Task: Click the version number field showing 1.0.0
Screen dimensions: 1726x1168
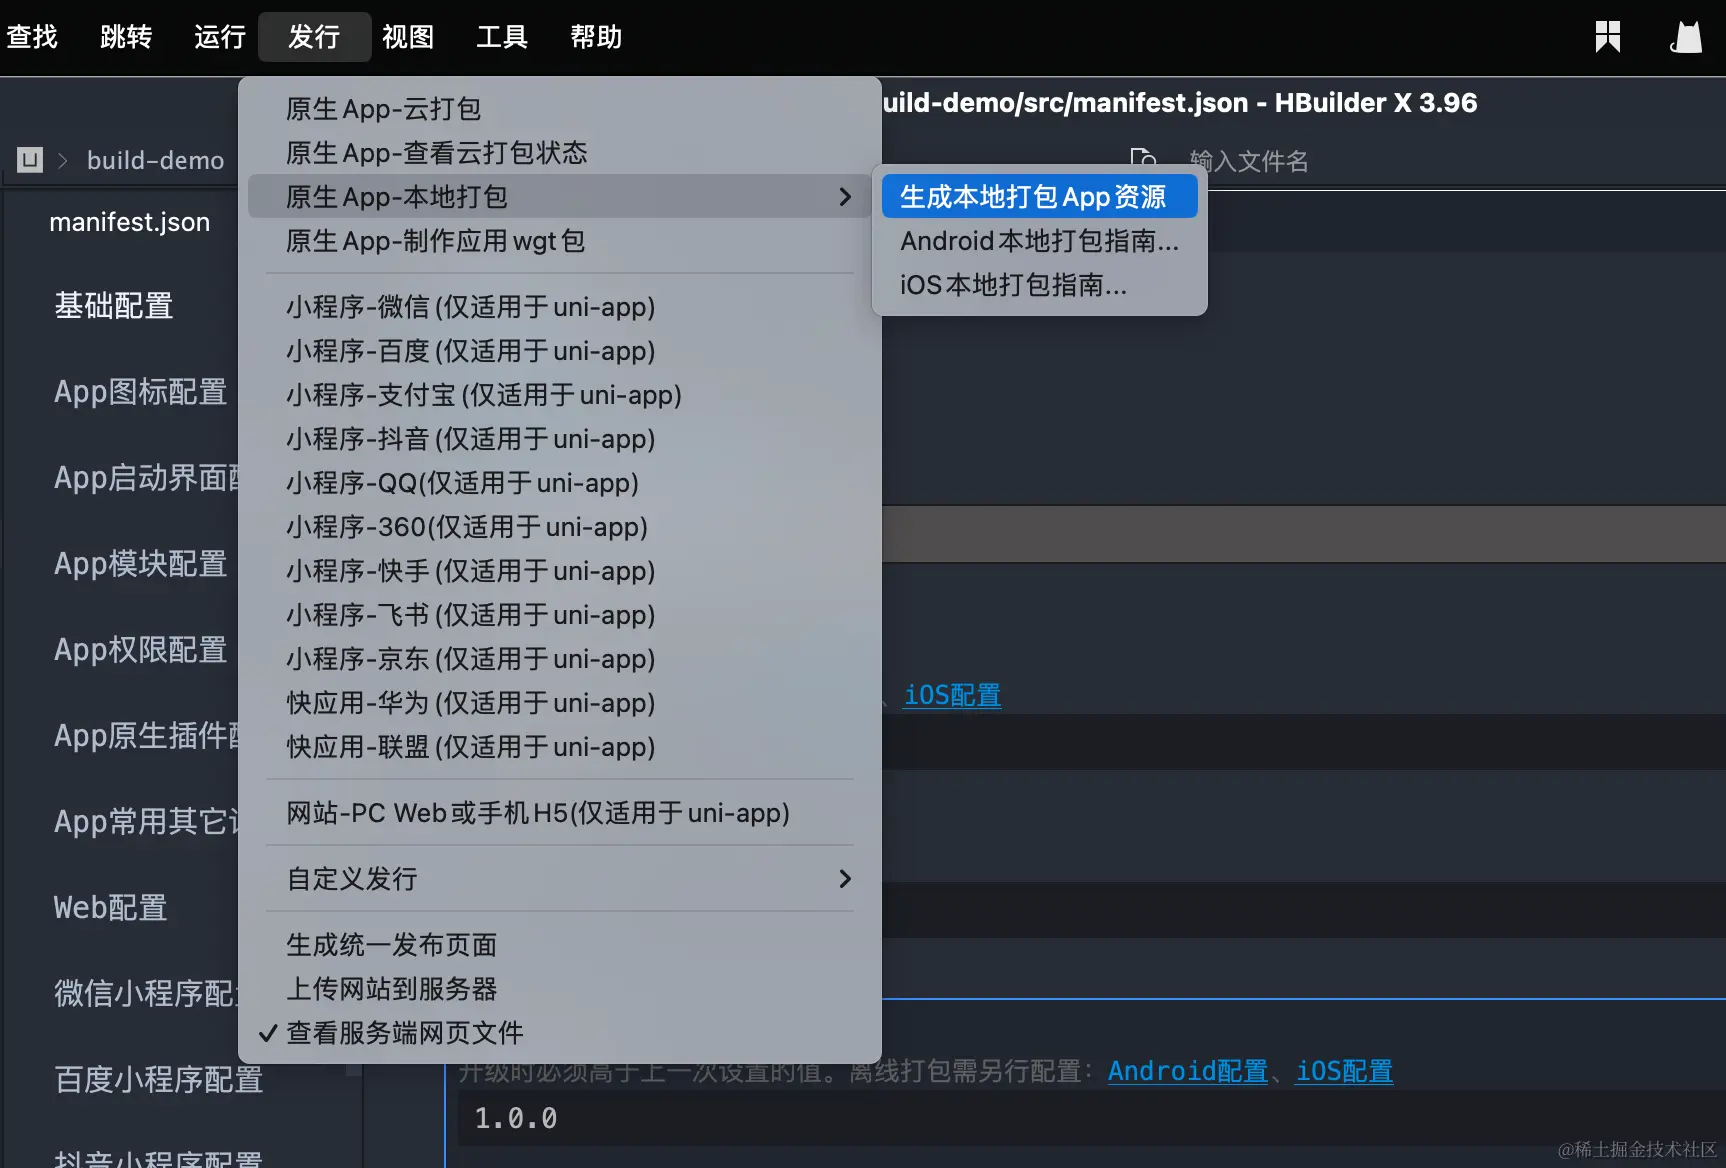Action: tap(515, 1119)
